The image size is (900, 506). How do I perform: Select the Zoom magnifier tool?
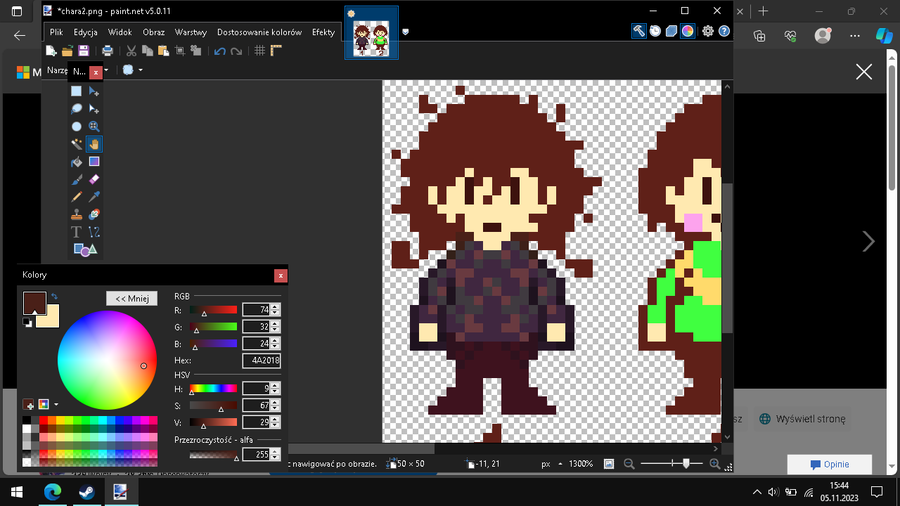(x=94, y=126)
